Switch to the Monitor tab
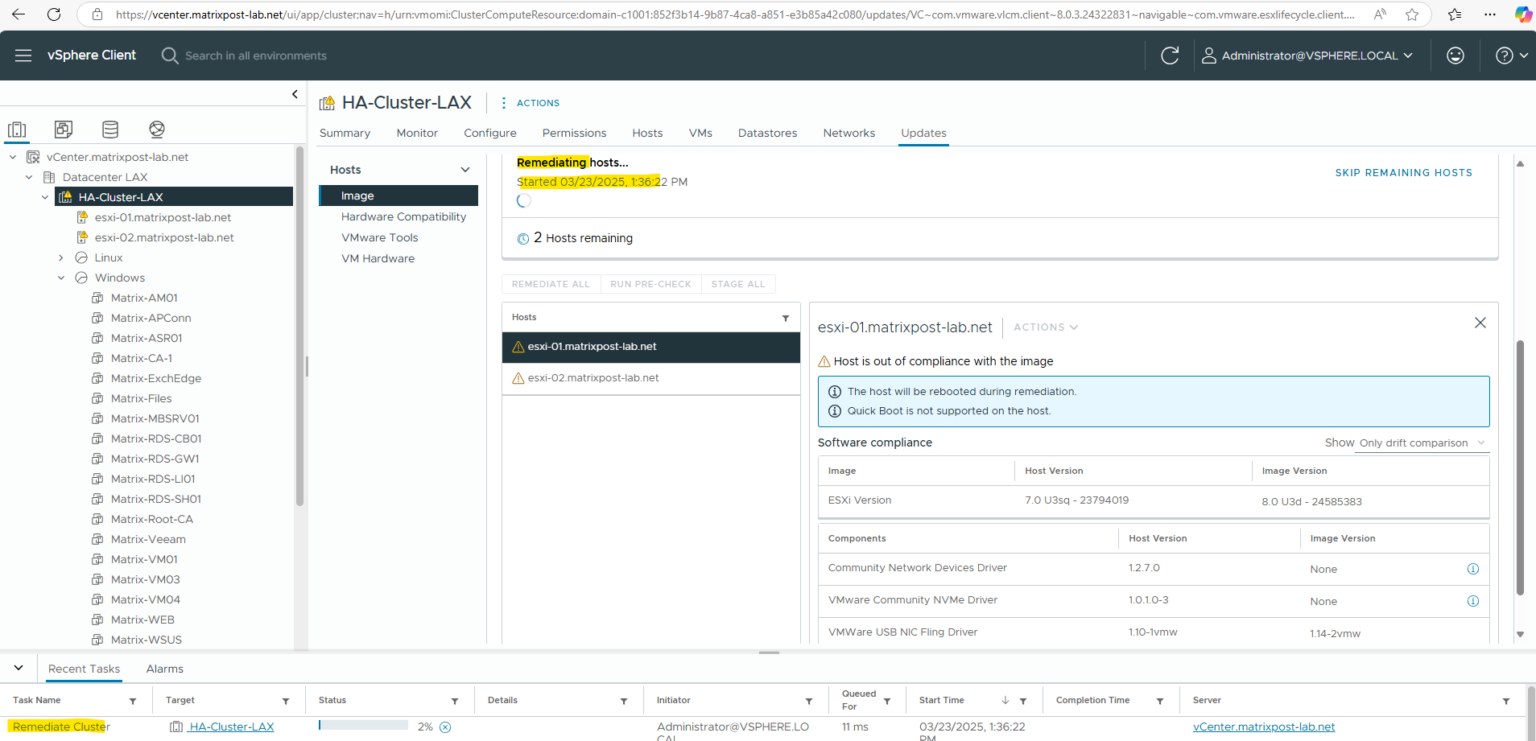Screen dimensions: 1536x741 point(416,132)
